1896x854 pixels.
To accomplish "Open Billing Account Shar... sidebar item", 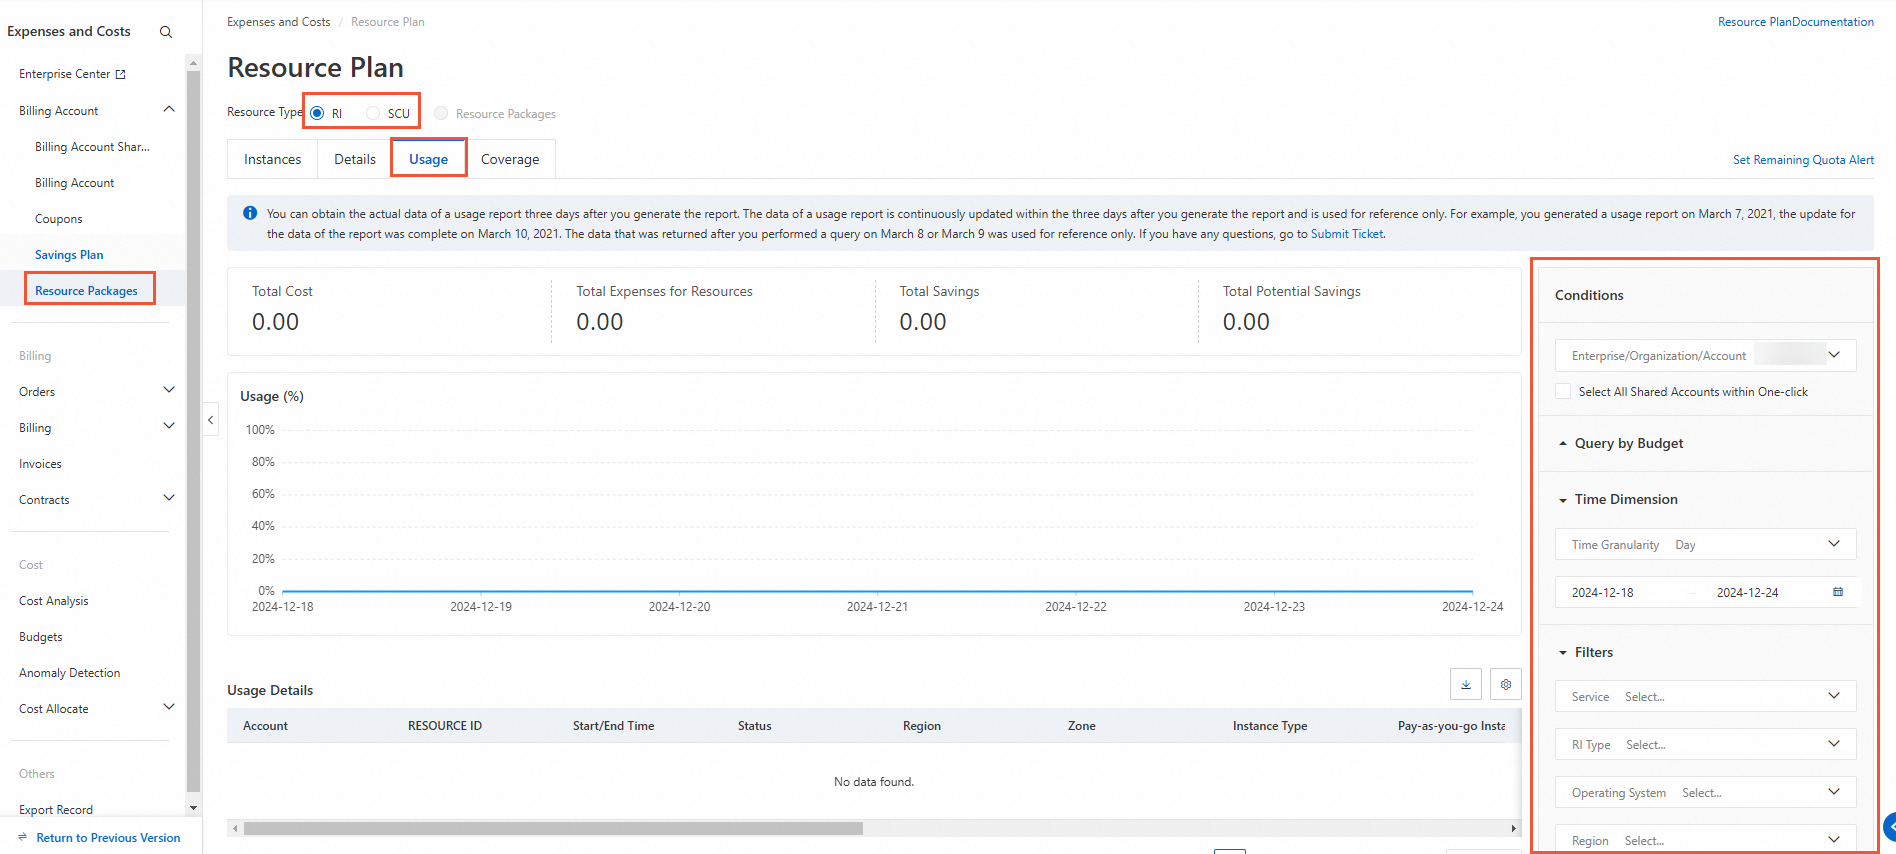I will (92, 147).
